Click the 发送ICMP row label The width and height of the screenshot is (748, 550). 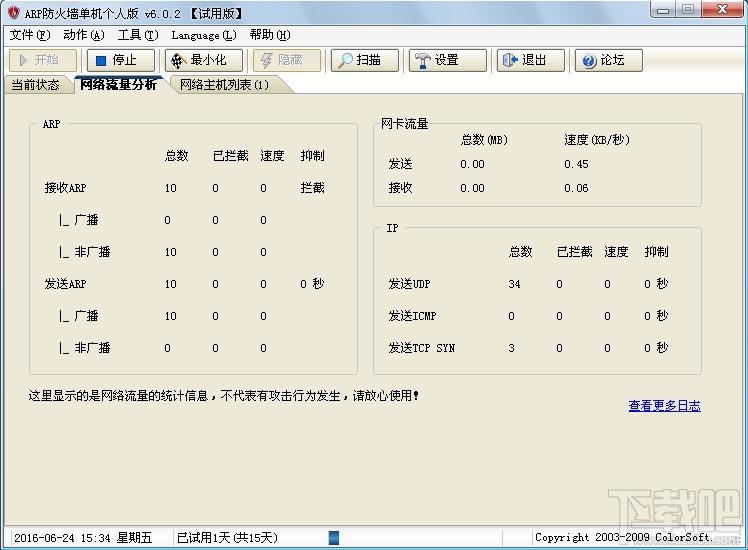(412, 316)
